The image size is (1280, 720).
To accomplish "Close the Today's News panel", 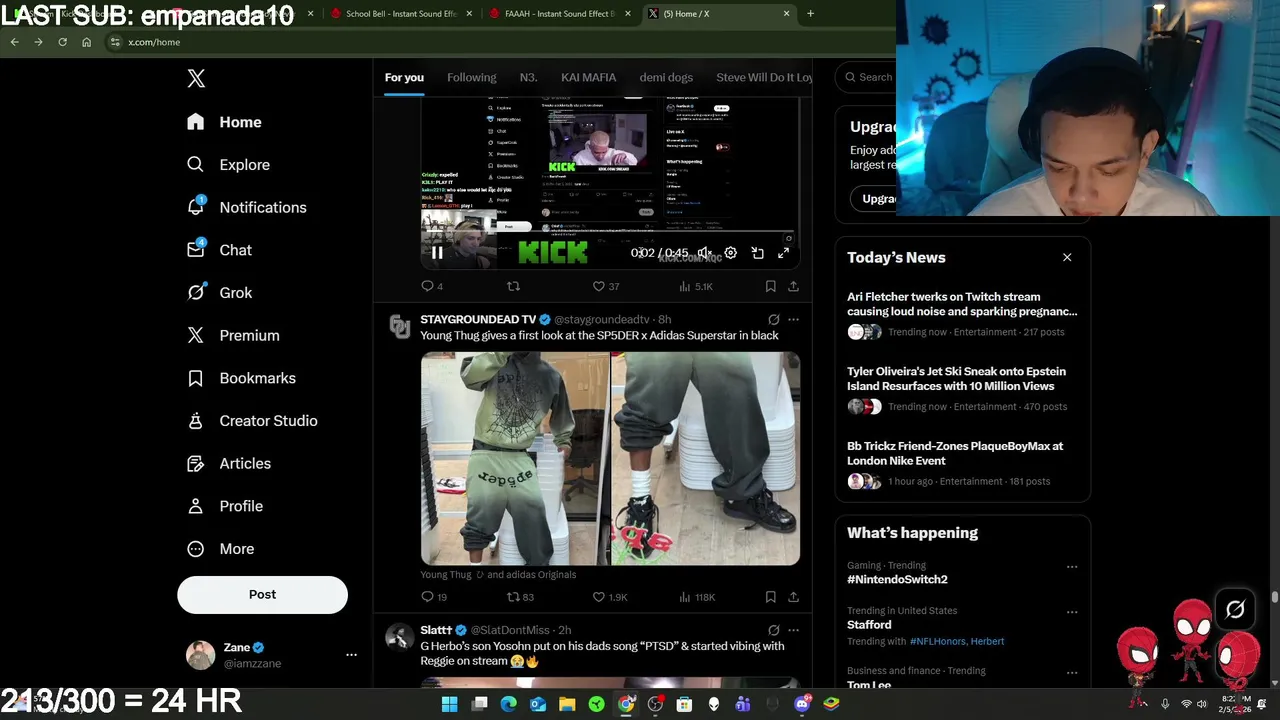I will coord(1067,258).
